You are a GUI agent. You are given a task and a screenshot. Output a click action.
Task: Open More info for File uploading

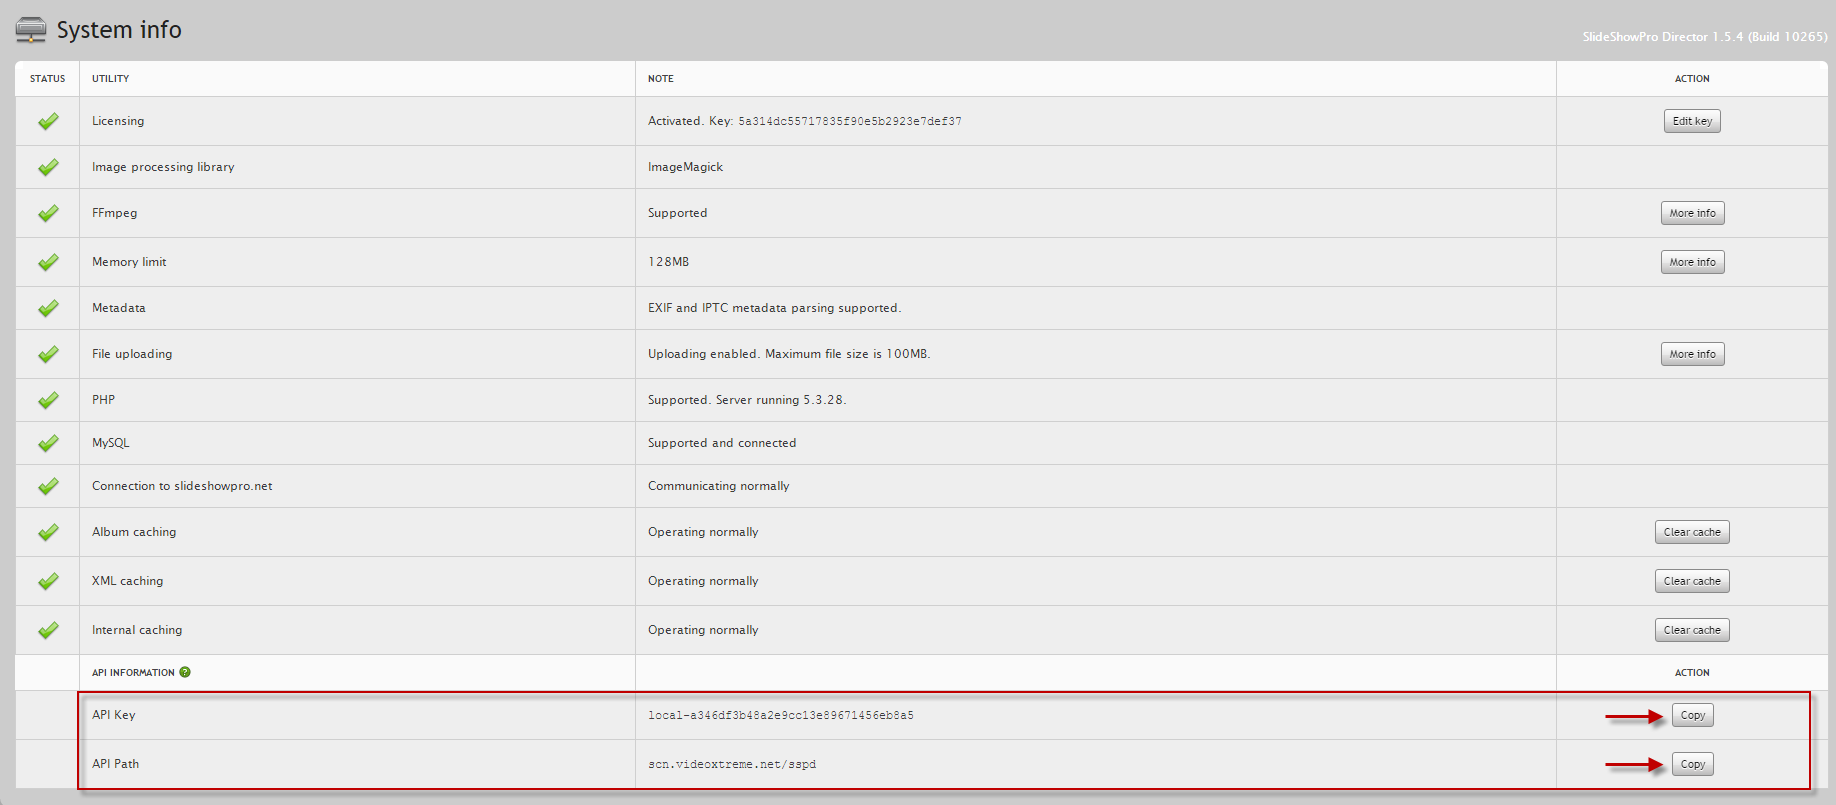point(1692,354)
